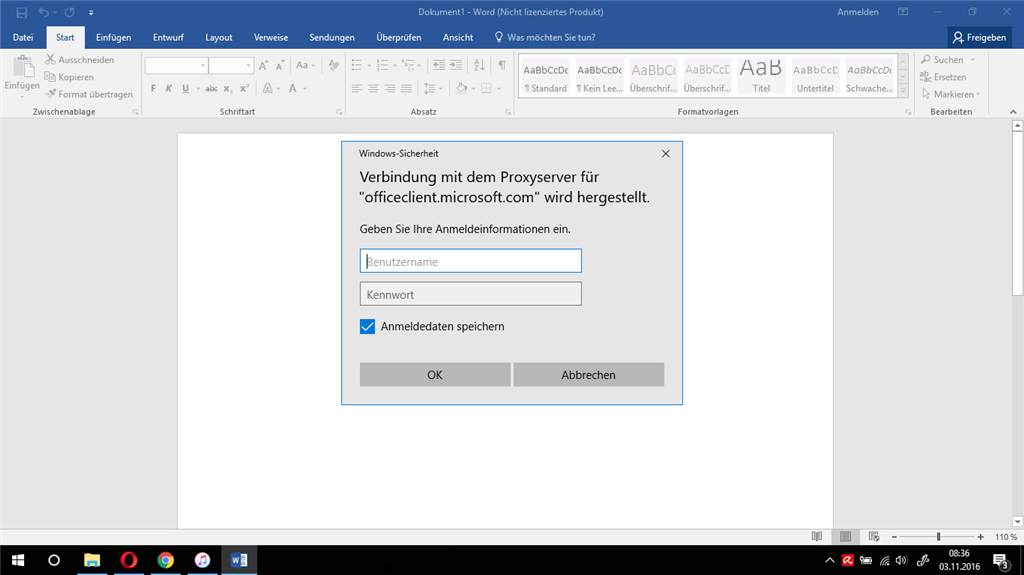Click the Kennwort password field
Screen dimensions: 1024x575
[470, 294]
